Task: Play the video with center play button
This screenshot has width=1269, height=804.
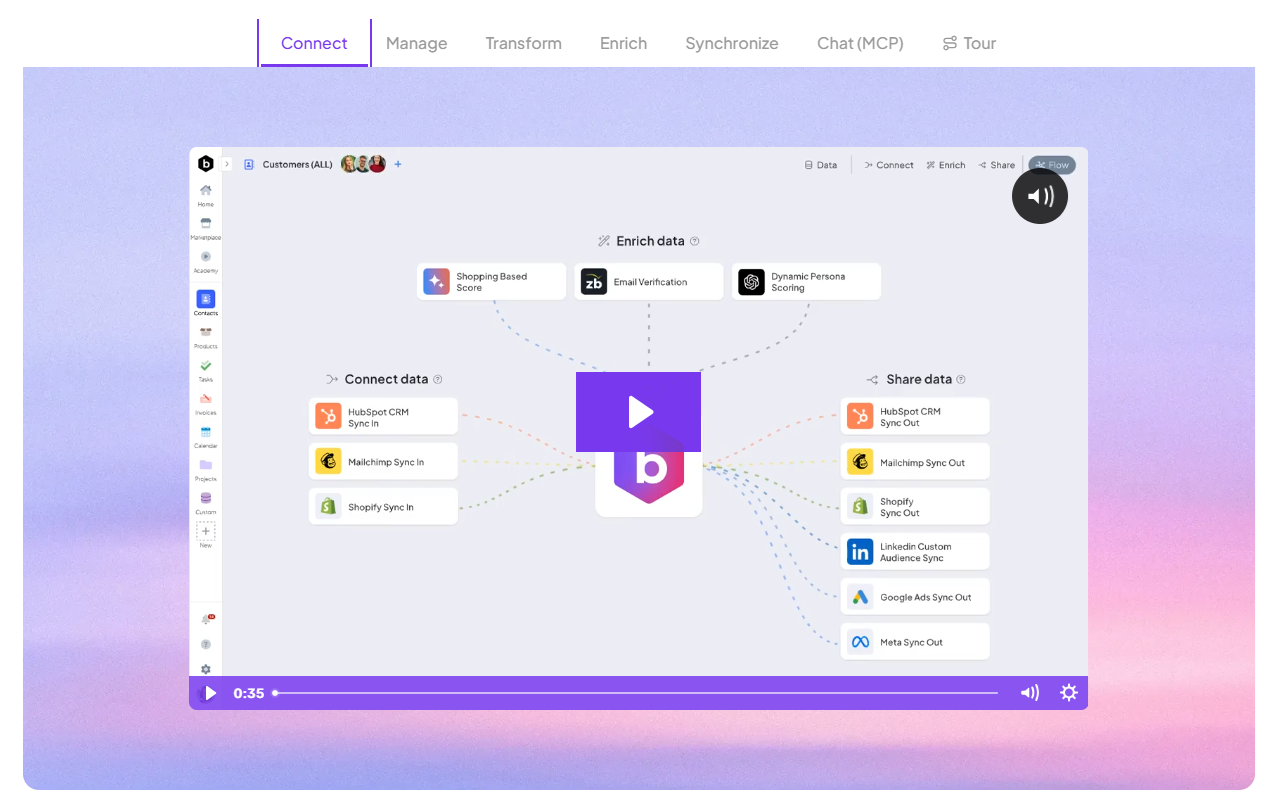Action: 638,412
